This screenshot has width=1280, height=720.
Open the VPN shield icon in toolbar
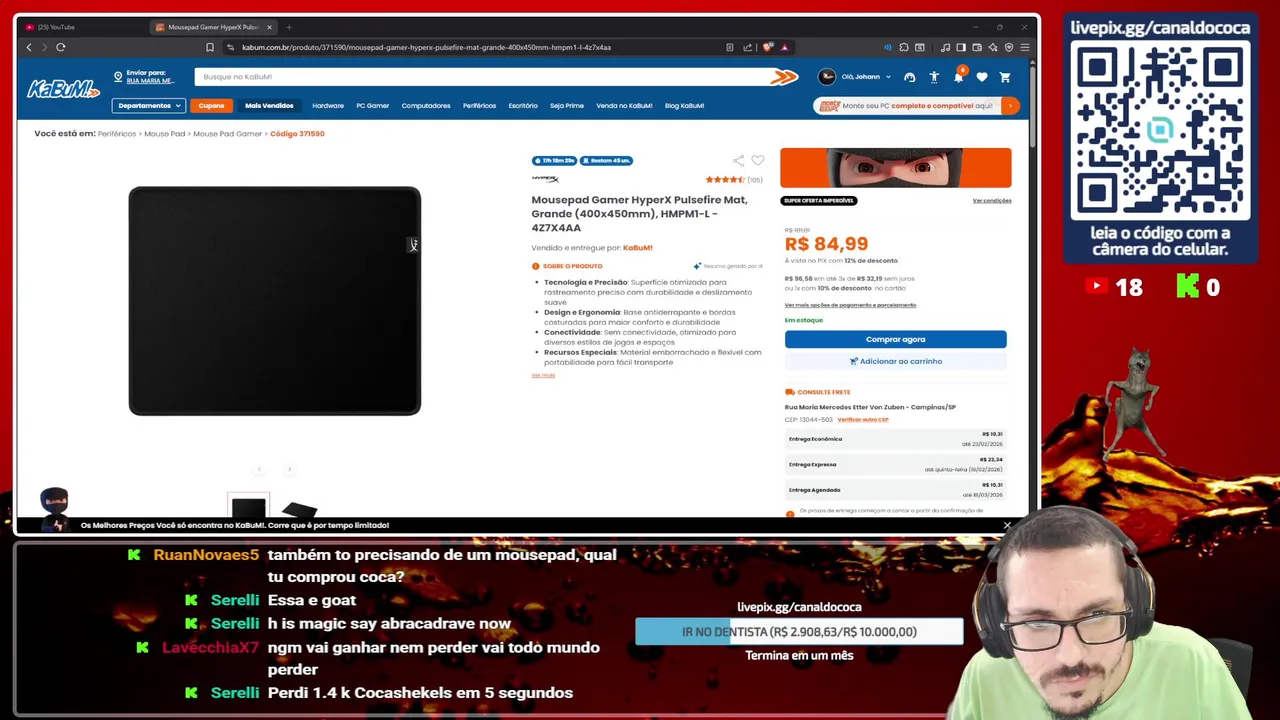coord(1009,47)
